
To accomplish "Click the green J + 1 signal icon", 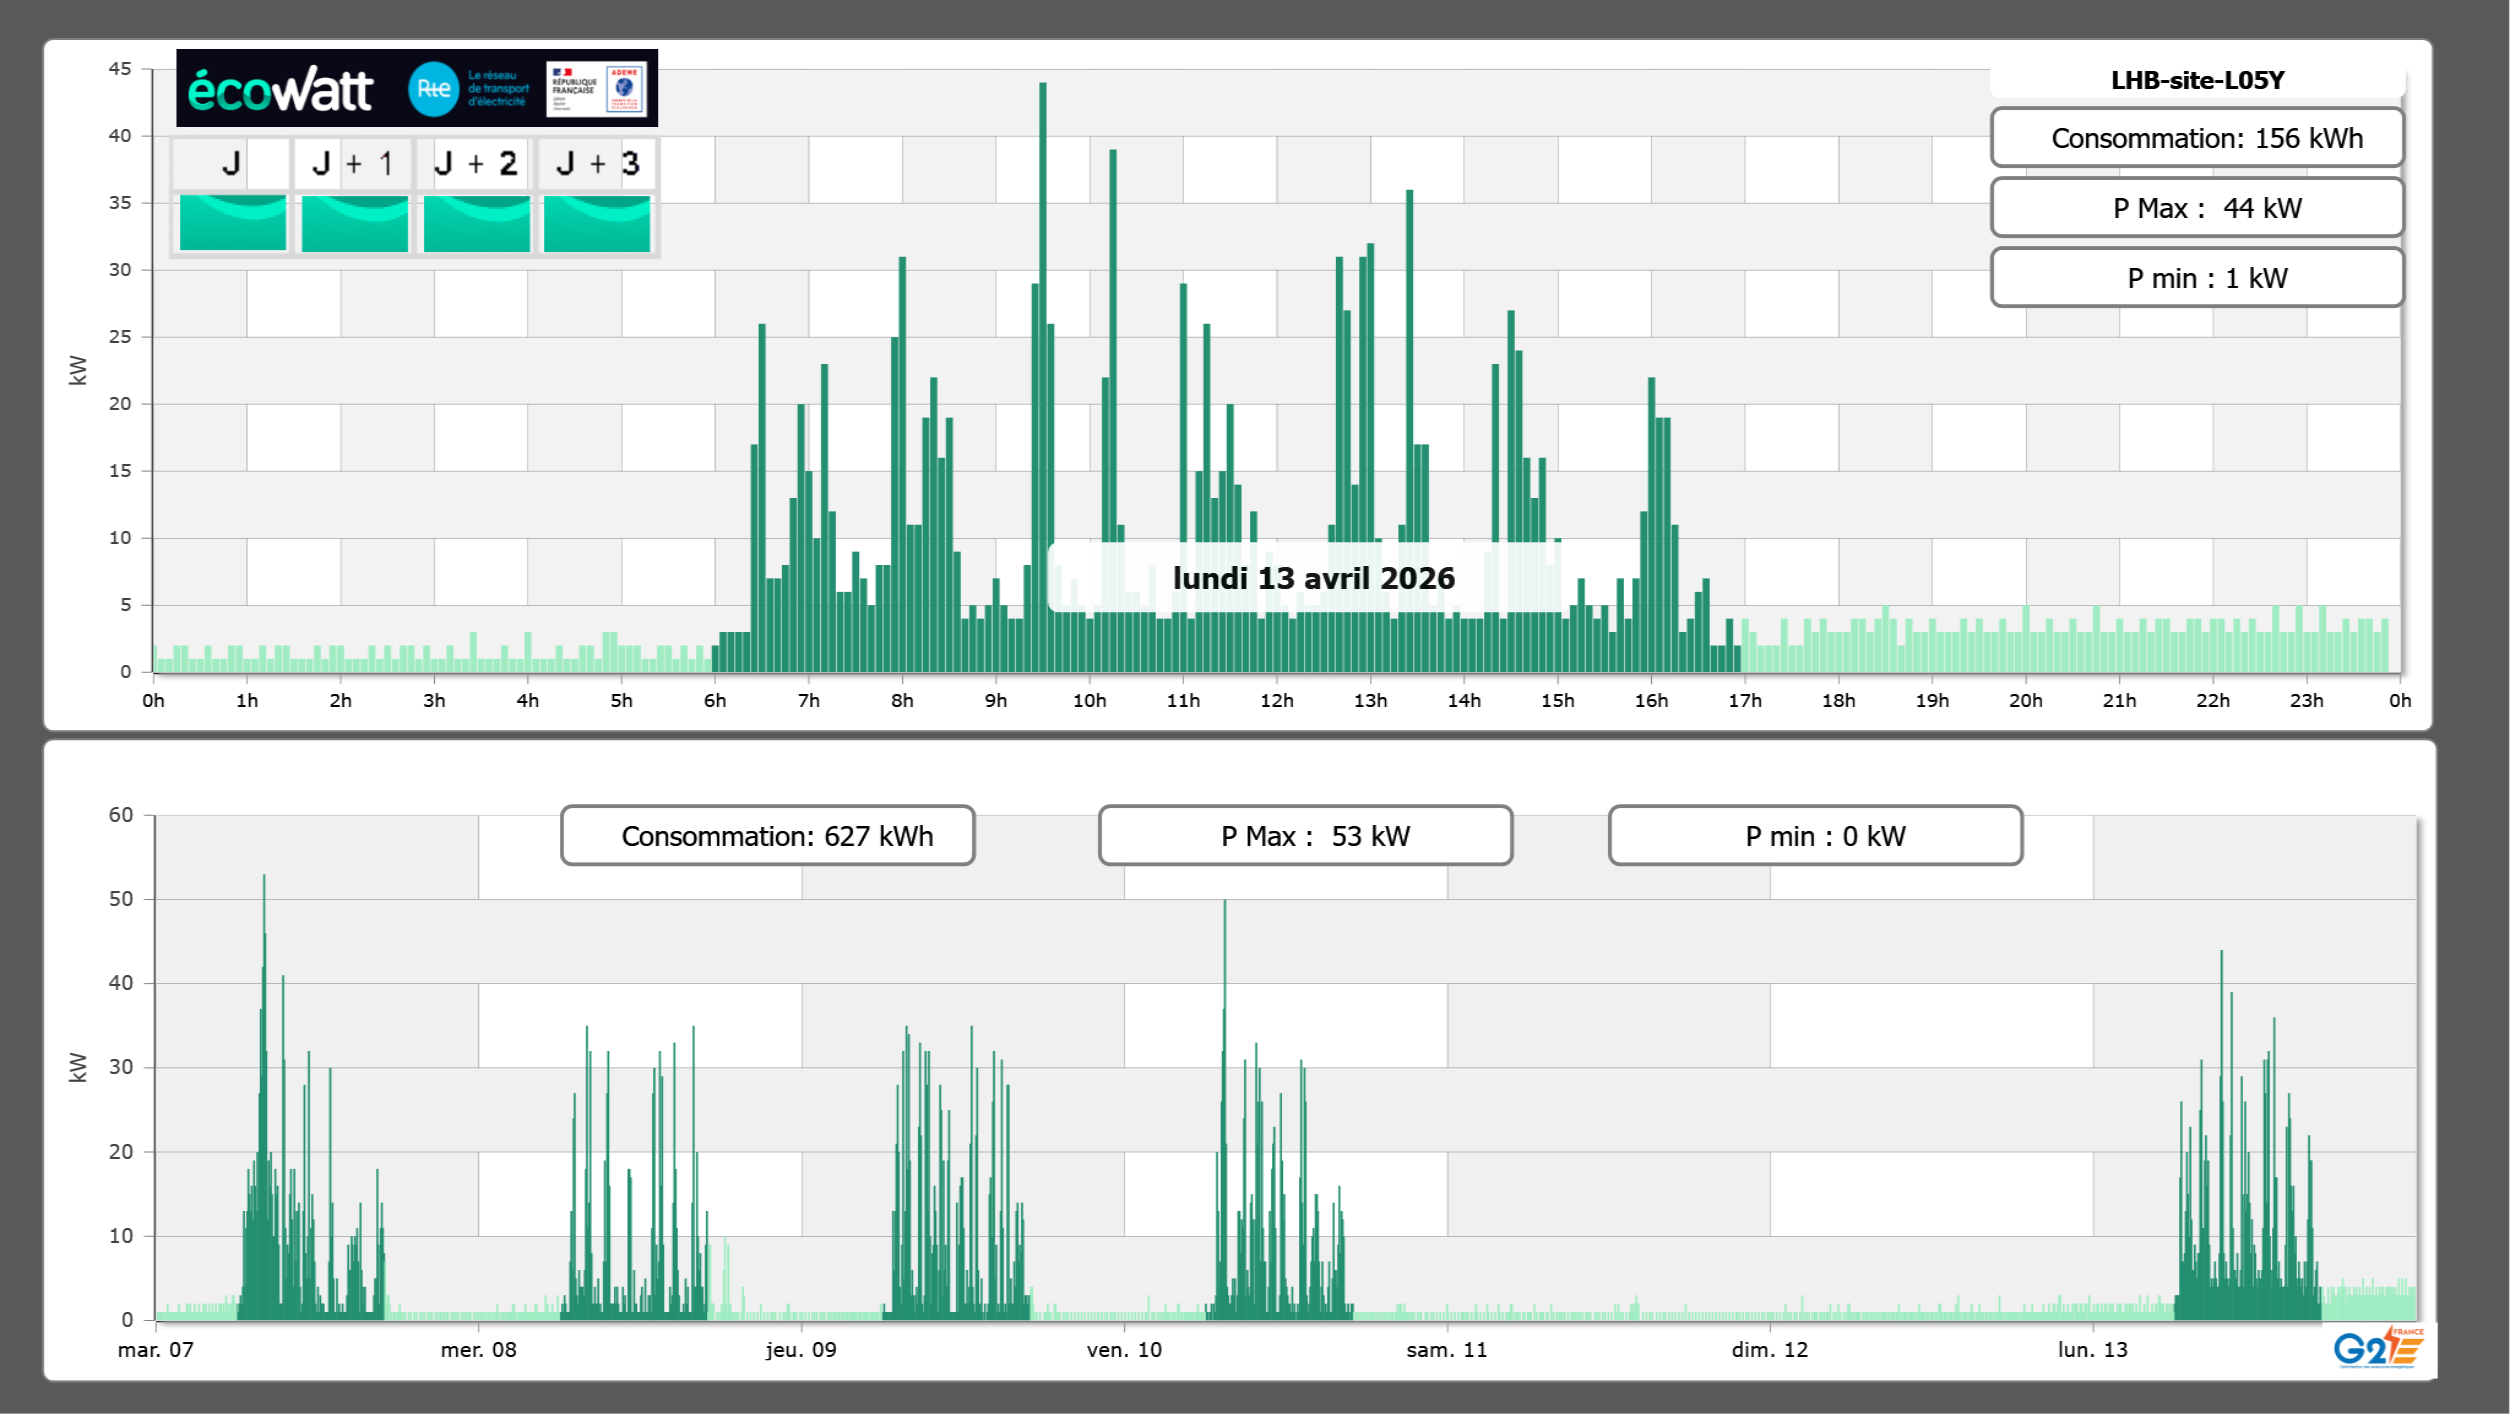I will [x=354, y=223].
